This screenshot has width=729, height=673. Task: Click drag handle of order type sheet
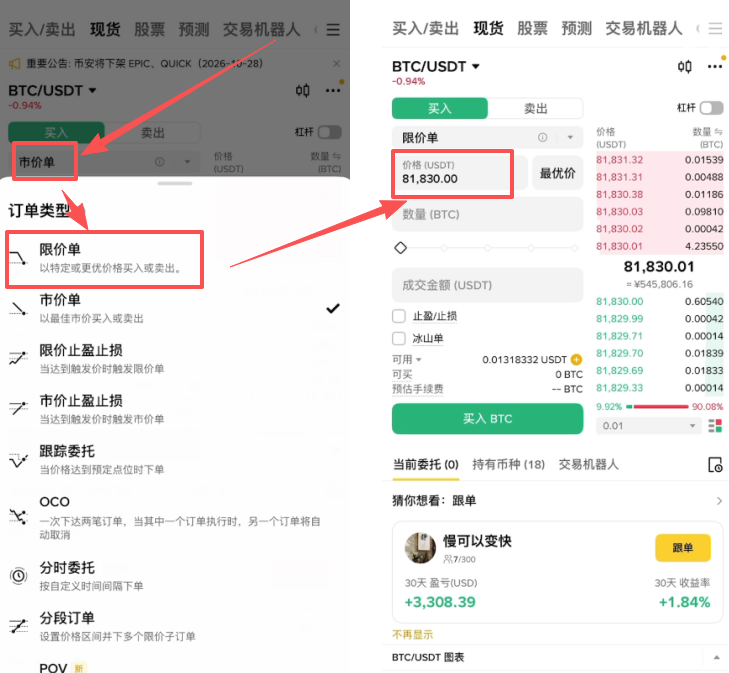point(175,184)
